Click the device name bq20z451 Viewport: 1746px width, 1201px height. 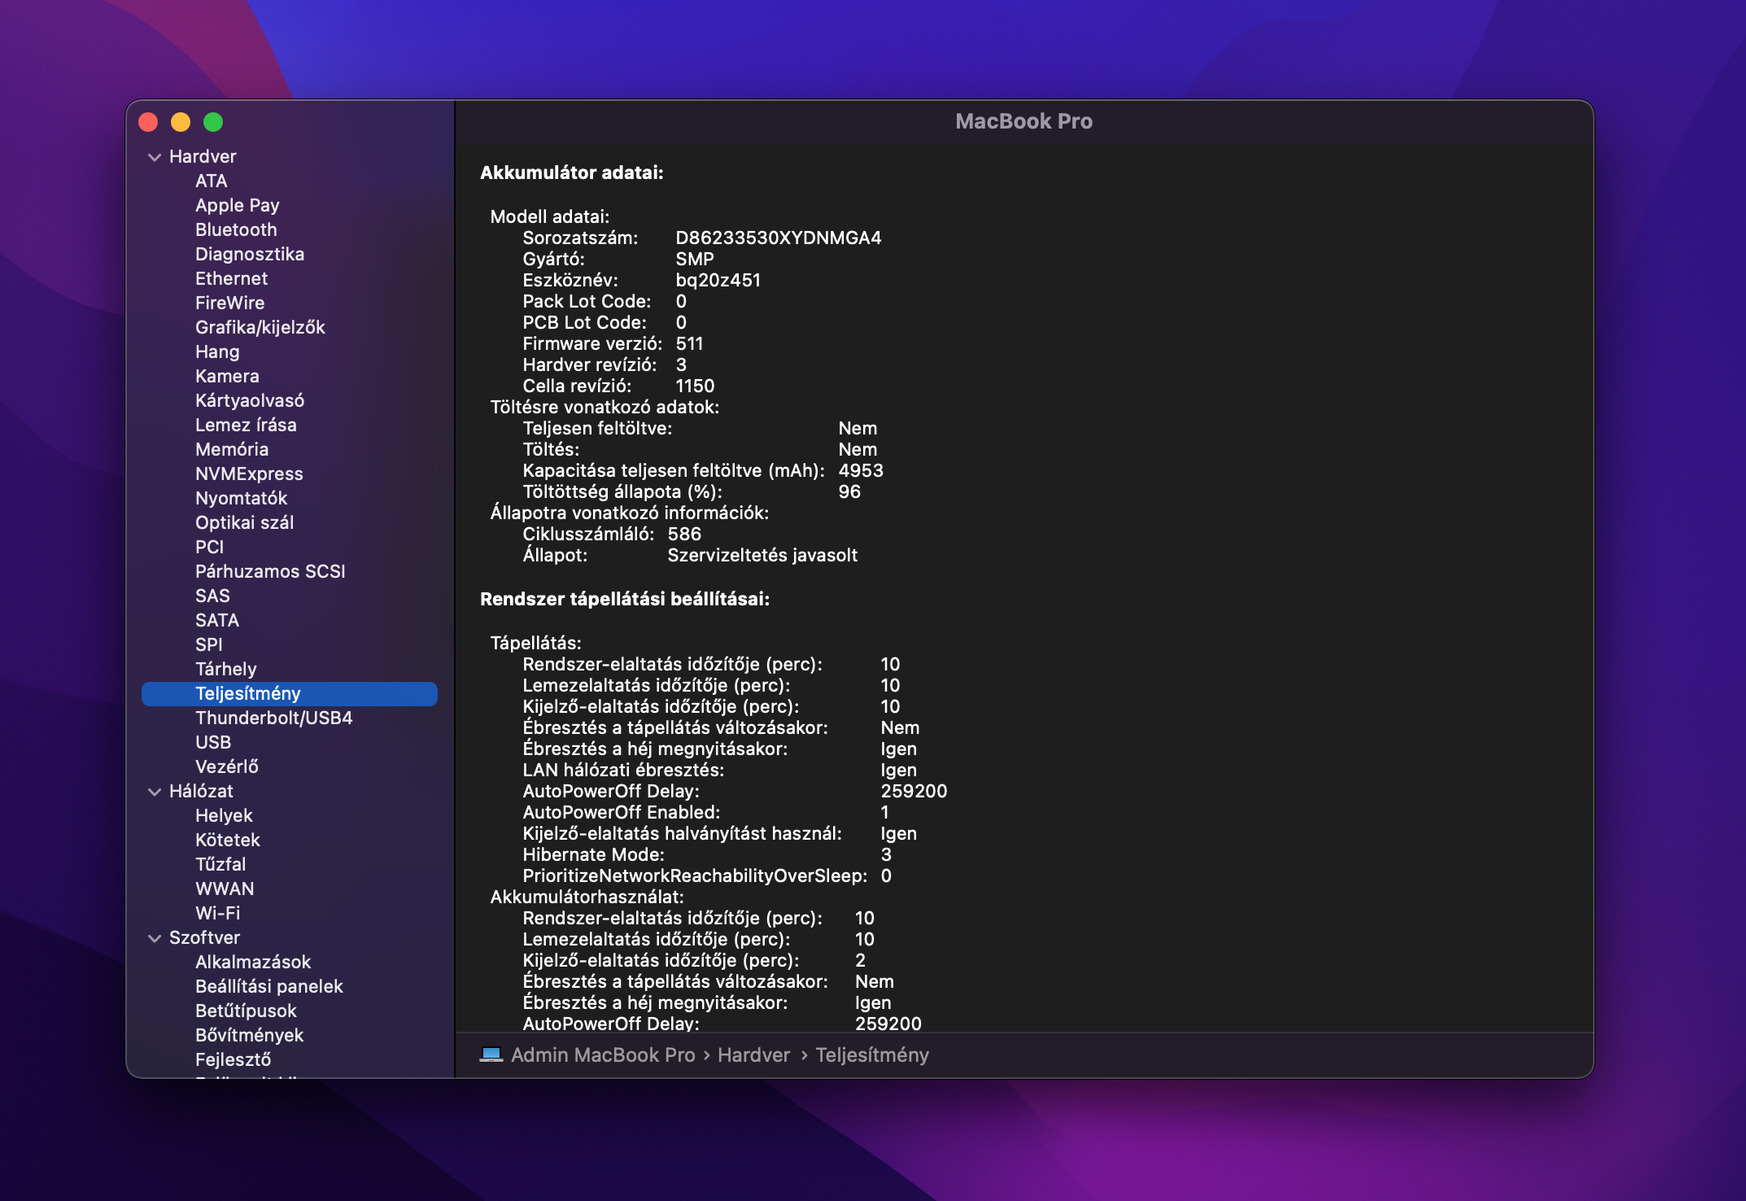tap(718, 280)
